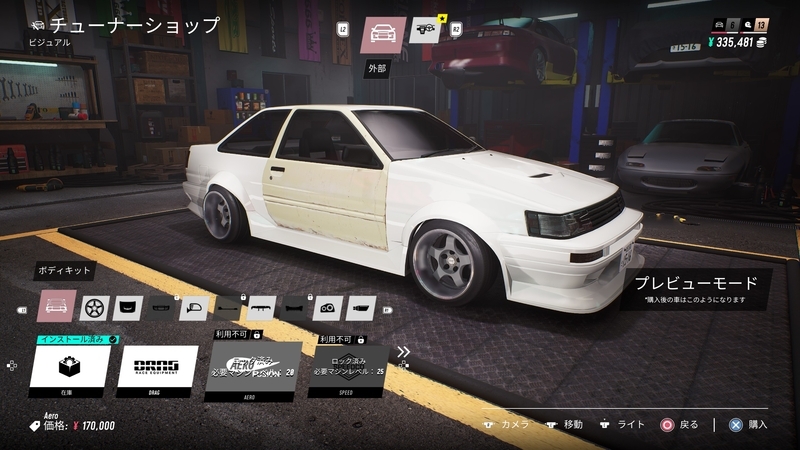Select the locked rear bumper category

294,308
